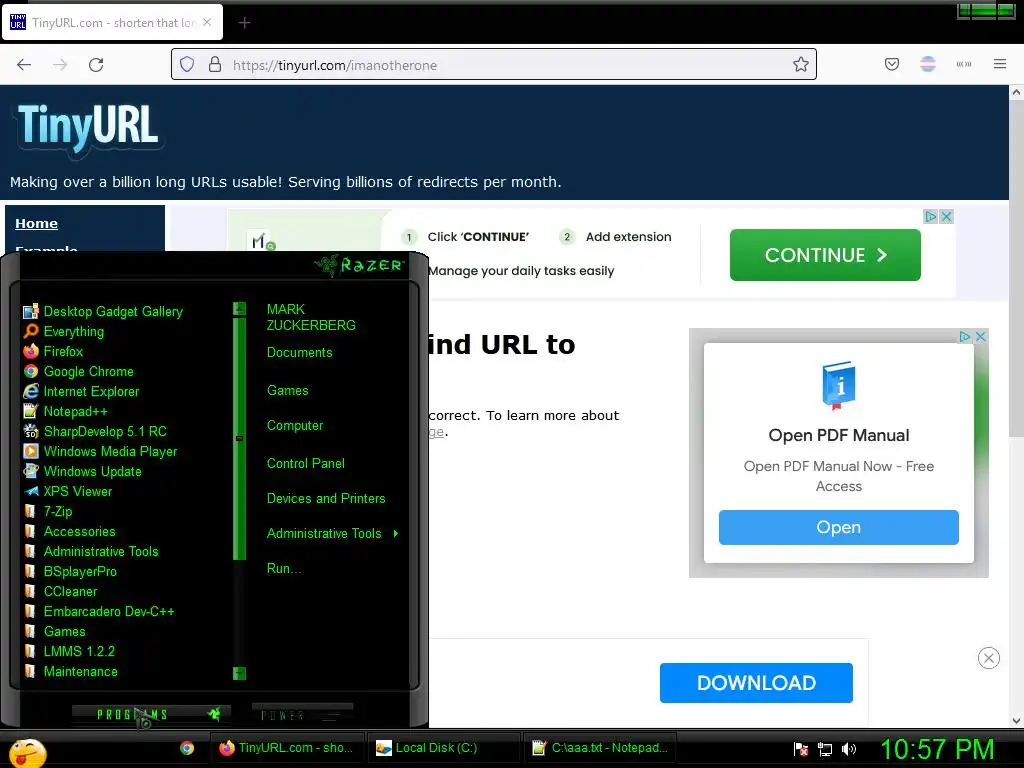This screenshot has width=1024, height=768.
Task: Open MARK ZUCKERBERG user folder
Action: point(311,317)
